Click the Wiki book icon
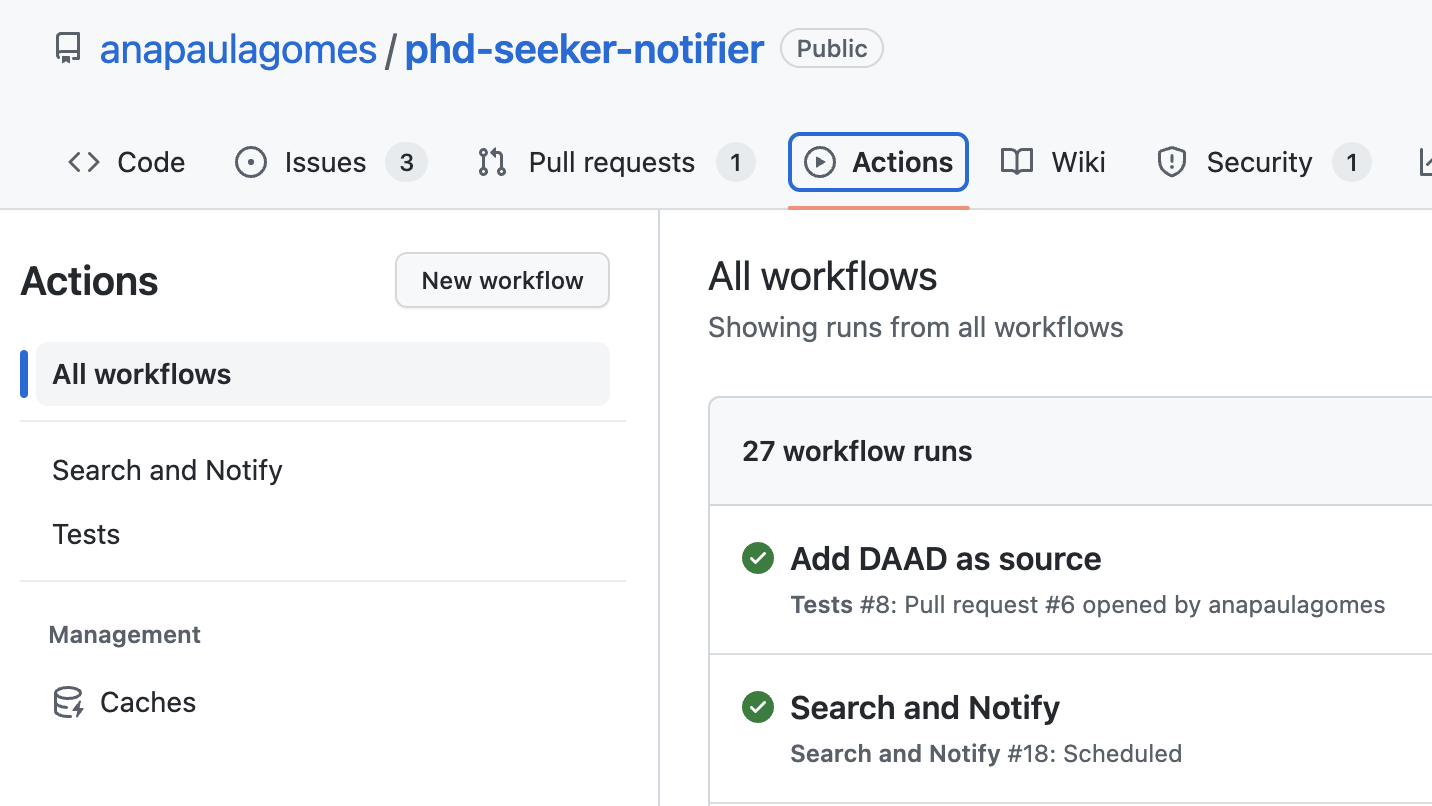The width and height of the screenshot is (1432, 806). [1017, 162]
